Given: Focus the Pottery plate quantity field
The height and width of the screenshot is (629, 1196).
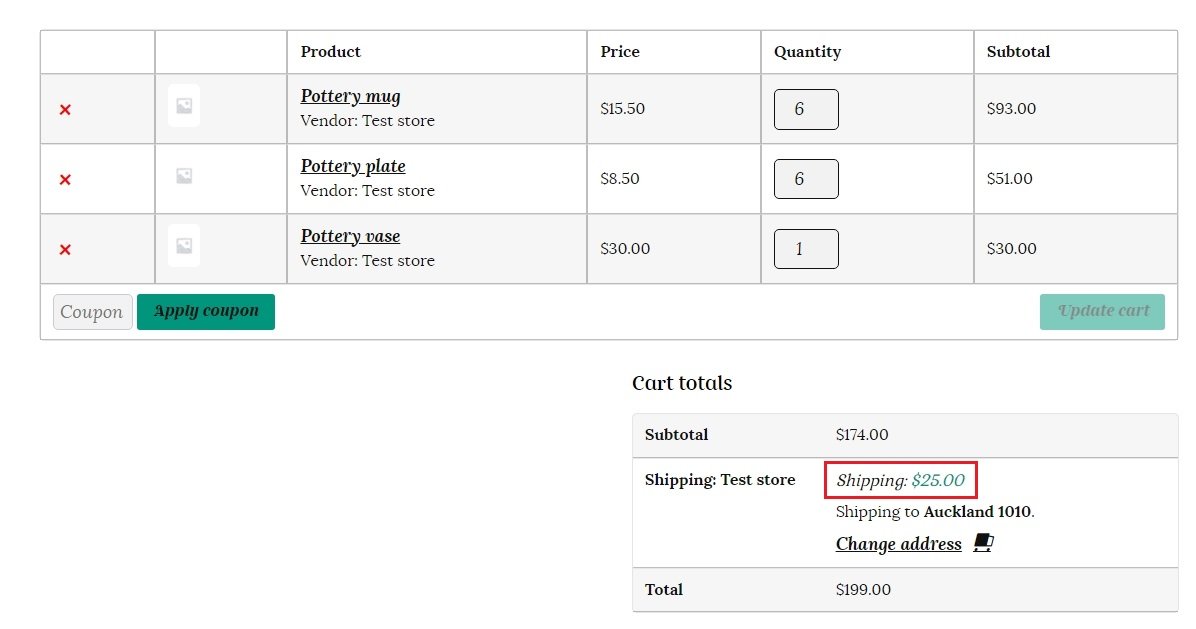Looking at the screenshot, I should coord(805,179).
